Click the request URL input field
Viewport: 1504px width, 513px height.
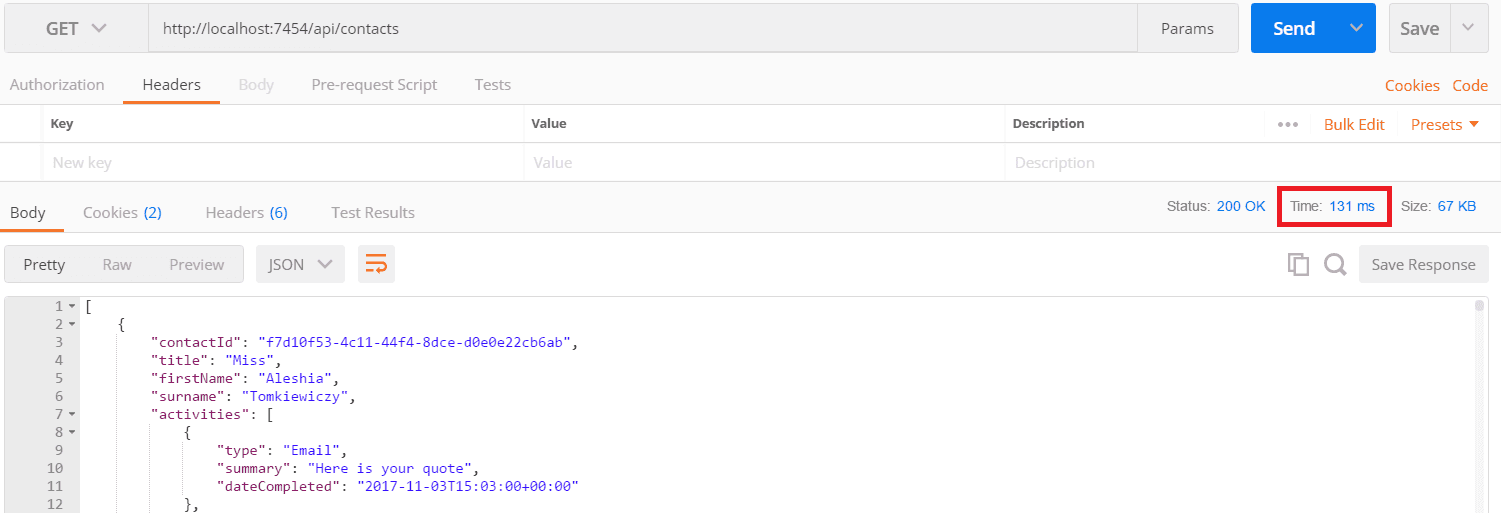point(640,29)
